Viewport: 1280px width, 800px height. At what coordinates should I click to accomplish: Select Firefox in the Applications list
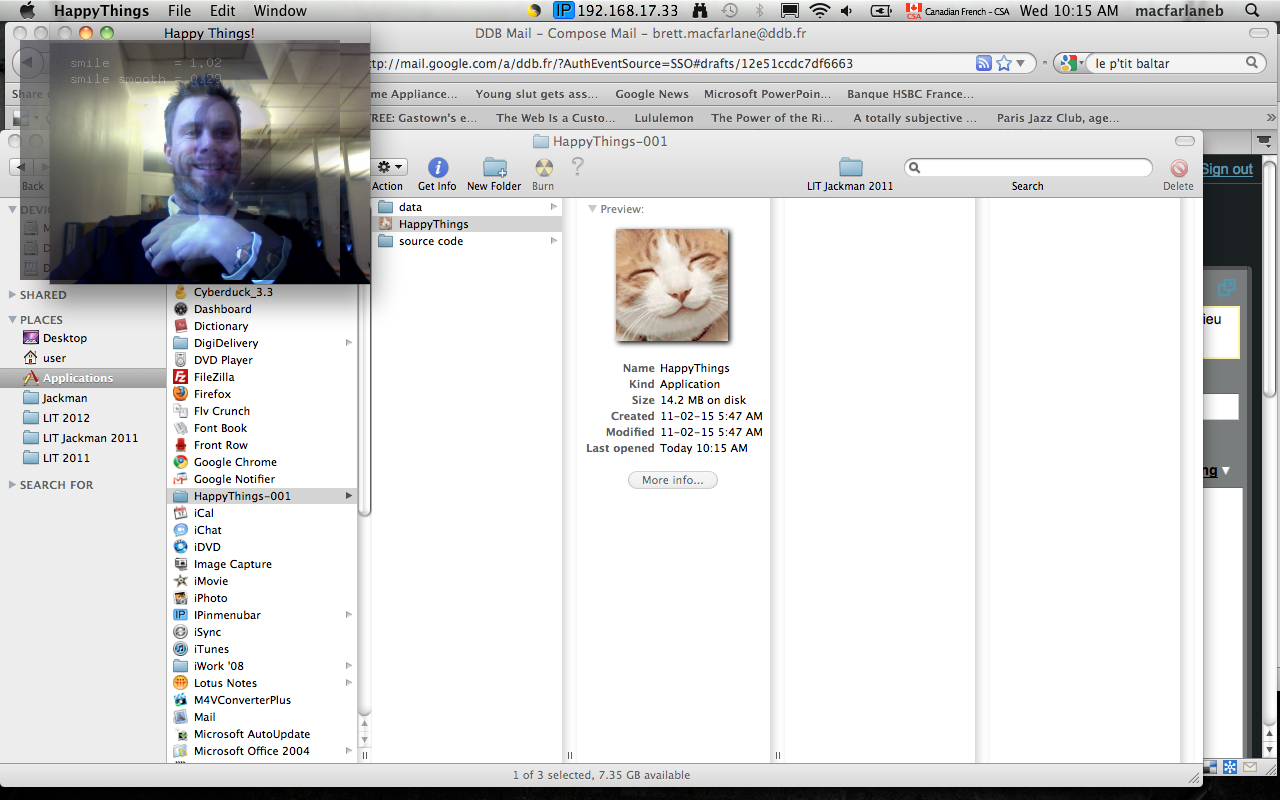pos(212,394)
